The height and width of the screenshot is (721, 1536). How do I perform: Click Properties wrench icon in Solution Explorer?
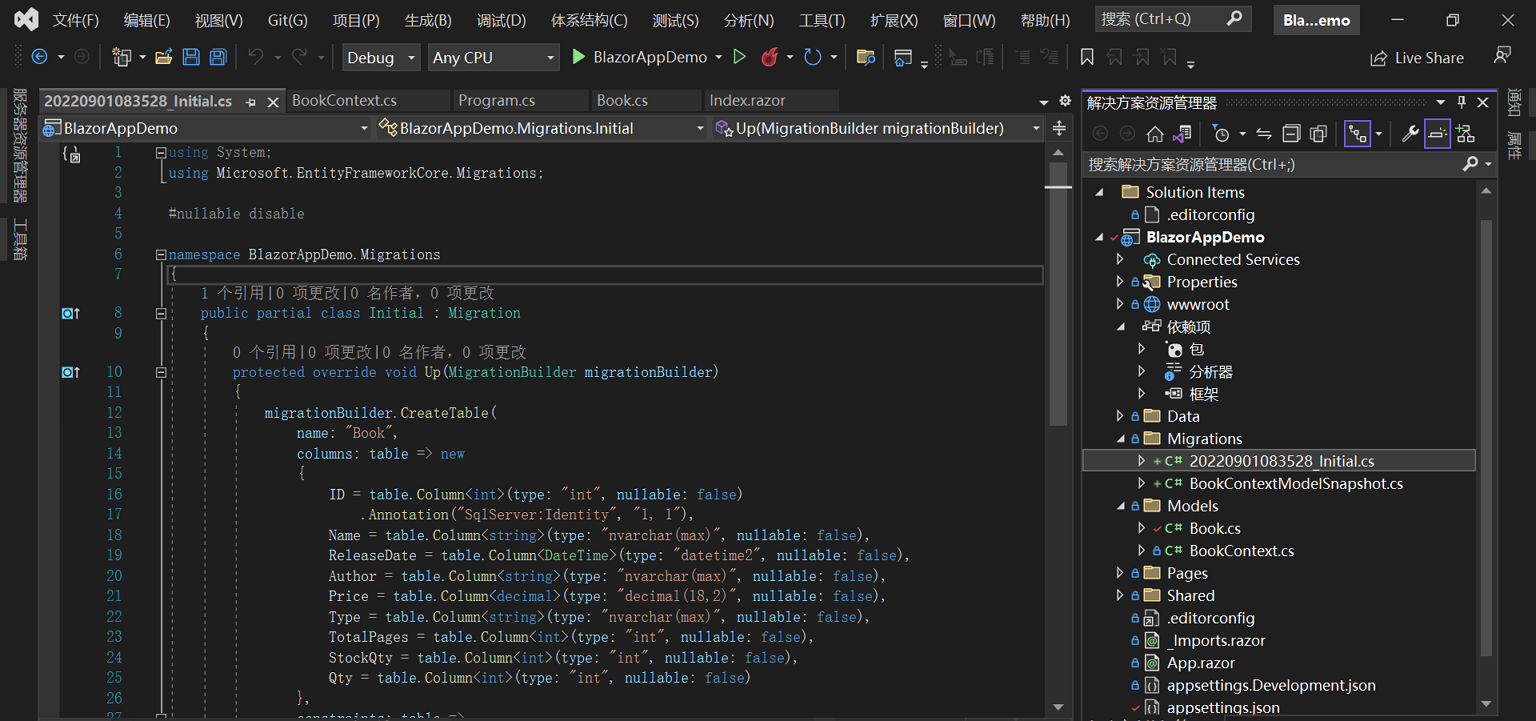(1410, 134)
